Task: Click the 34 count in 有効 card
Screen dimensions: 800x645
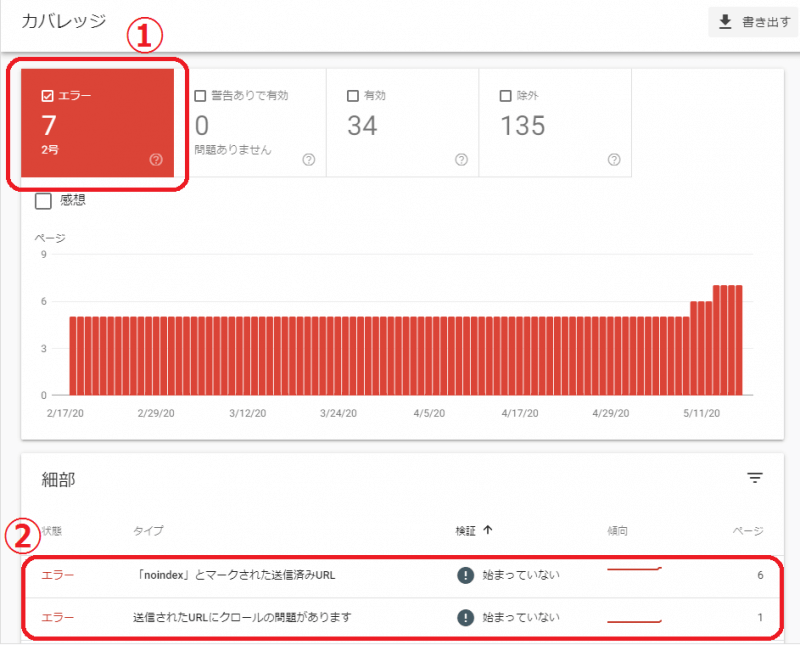Action: (x=362, y=126)
